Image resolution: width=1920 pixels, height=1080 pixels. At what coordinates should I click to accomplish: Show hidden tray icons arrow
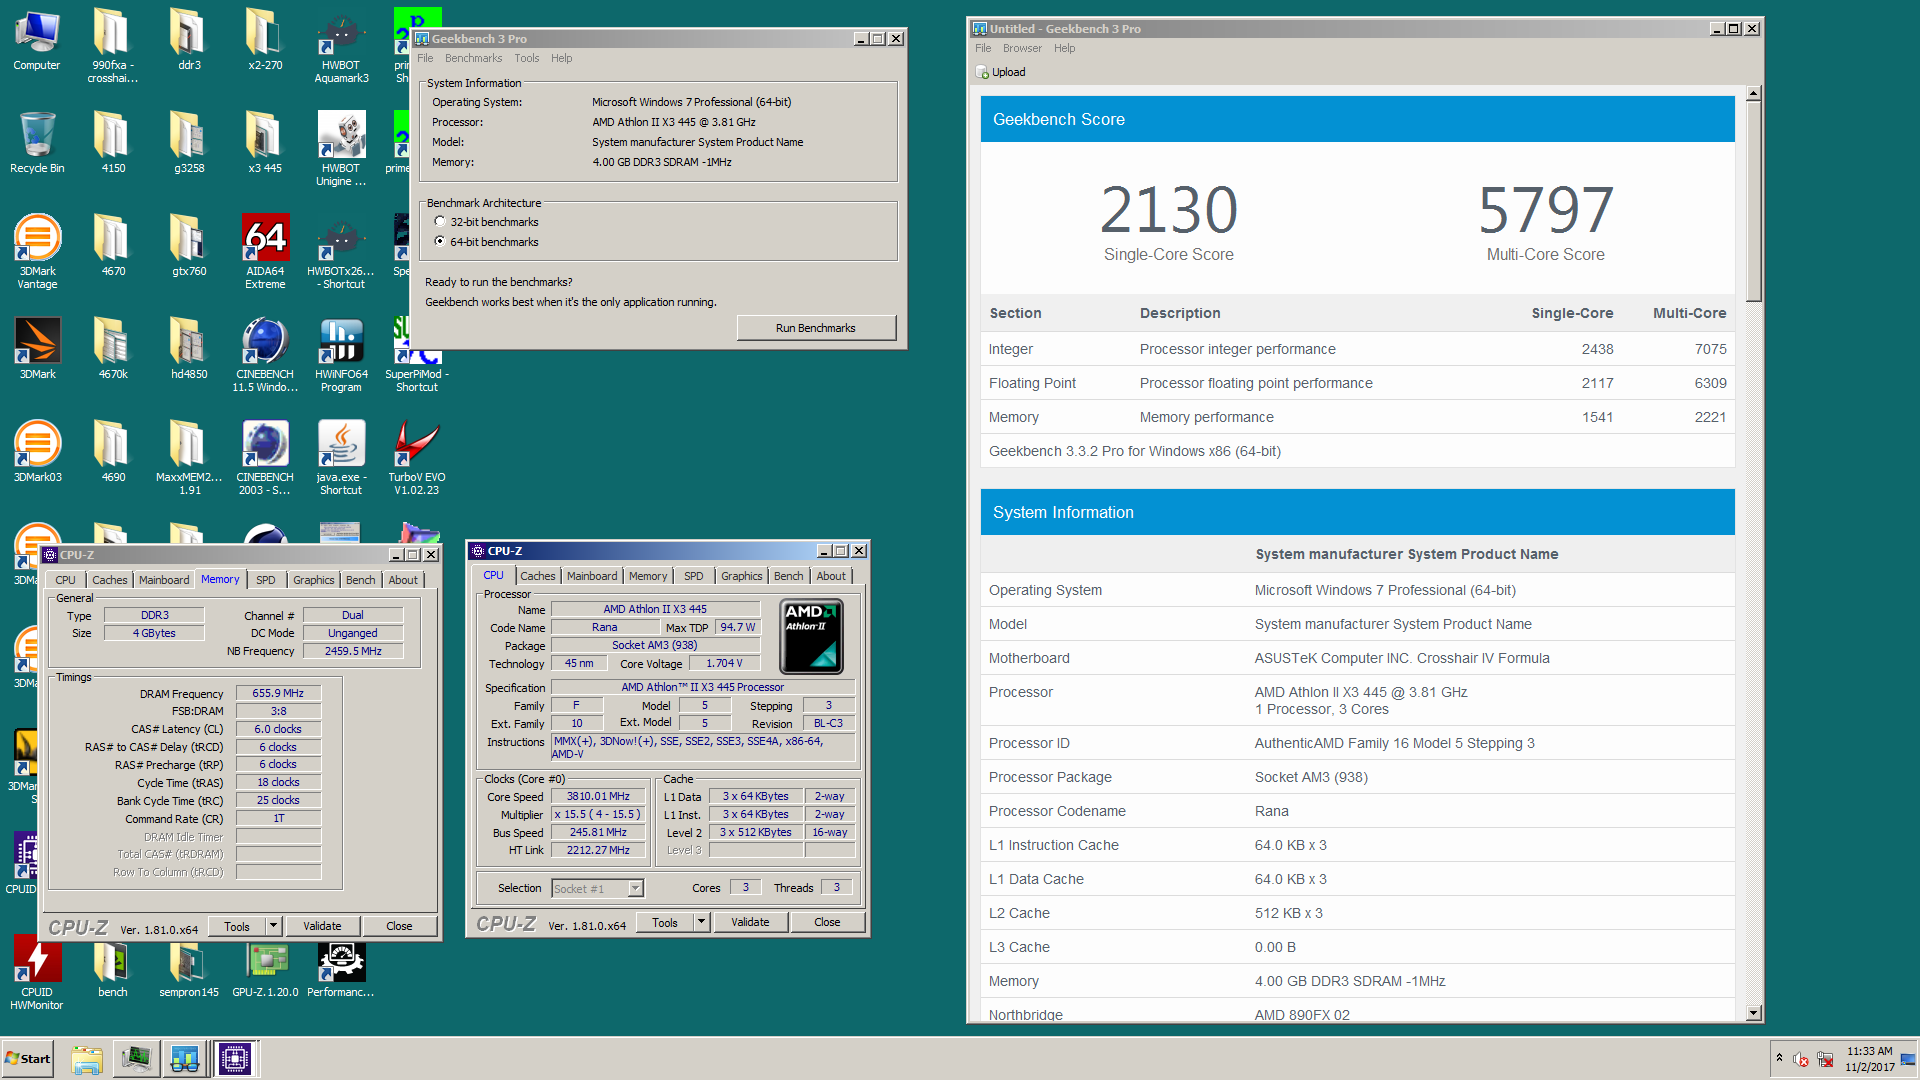[x=1779, y=1058]
